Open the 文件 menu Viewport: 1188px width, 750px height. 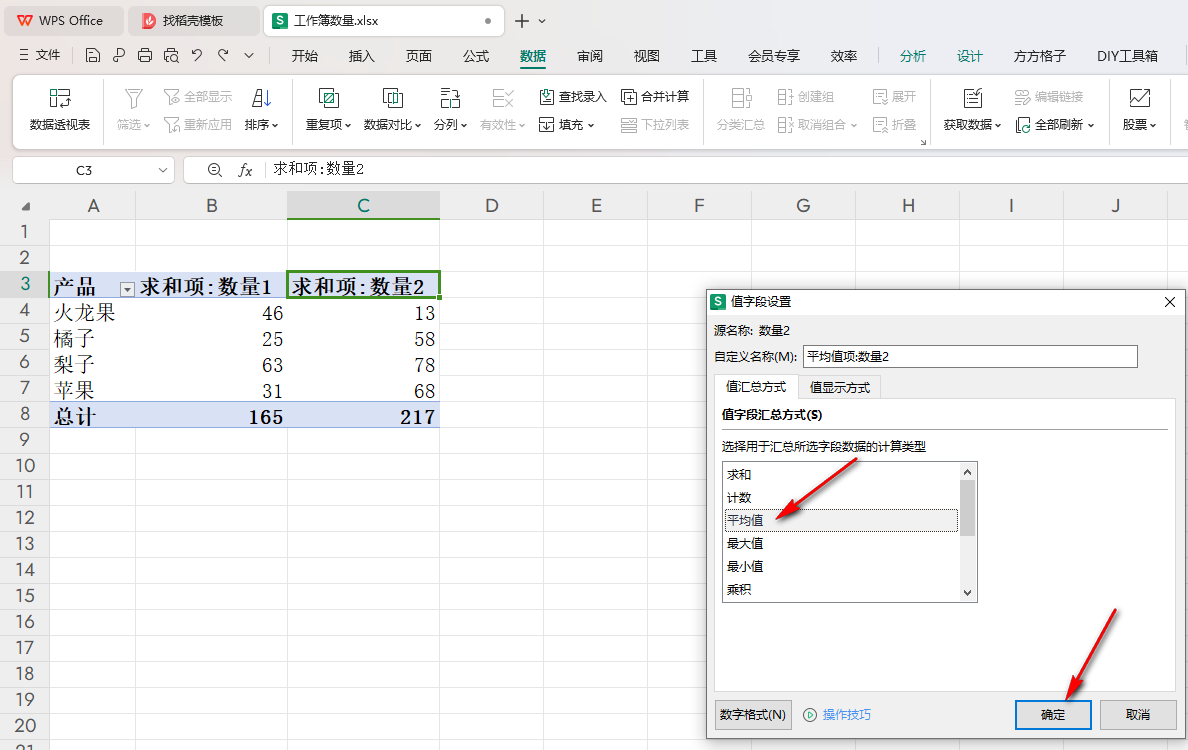39,55
